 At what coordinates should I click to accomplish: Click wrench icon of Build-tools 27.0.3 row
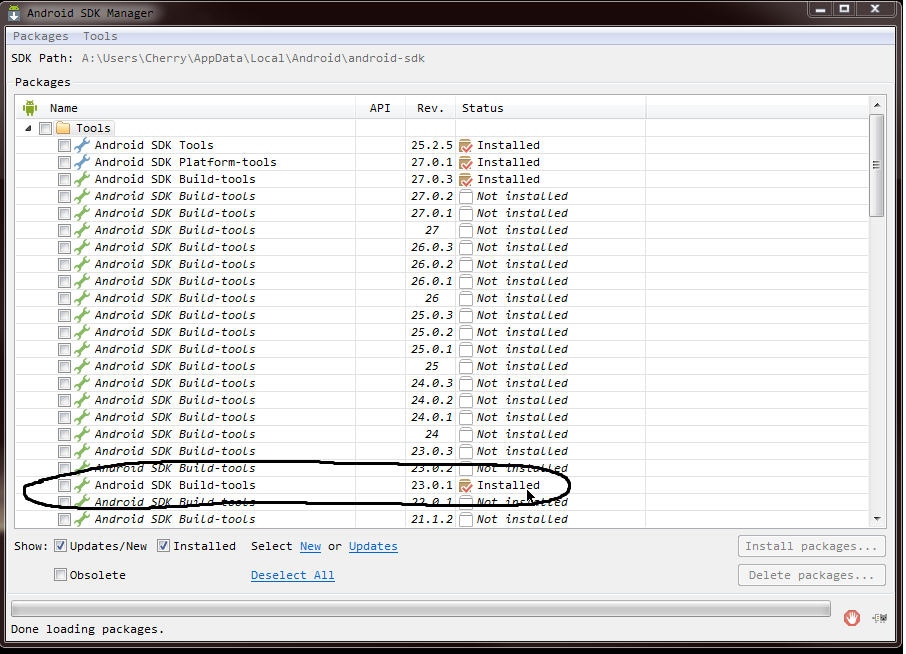(x=82, y=179)
